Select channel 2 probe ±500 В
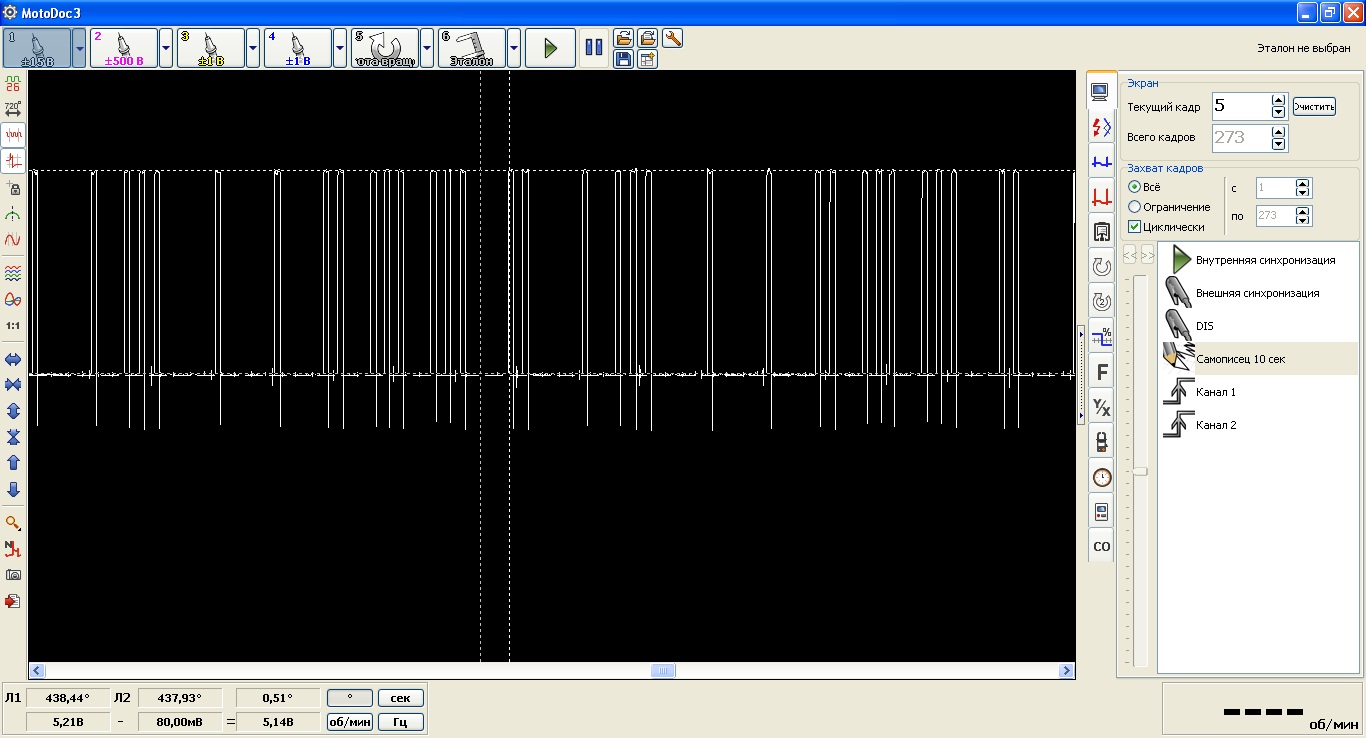1366x738 pixels. [124, 48]
